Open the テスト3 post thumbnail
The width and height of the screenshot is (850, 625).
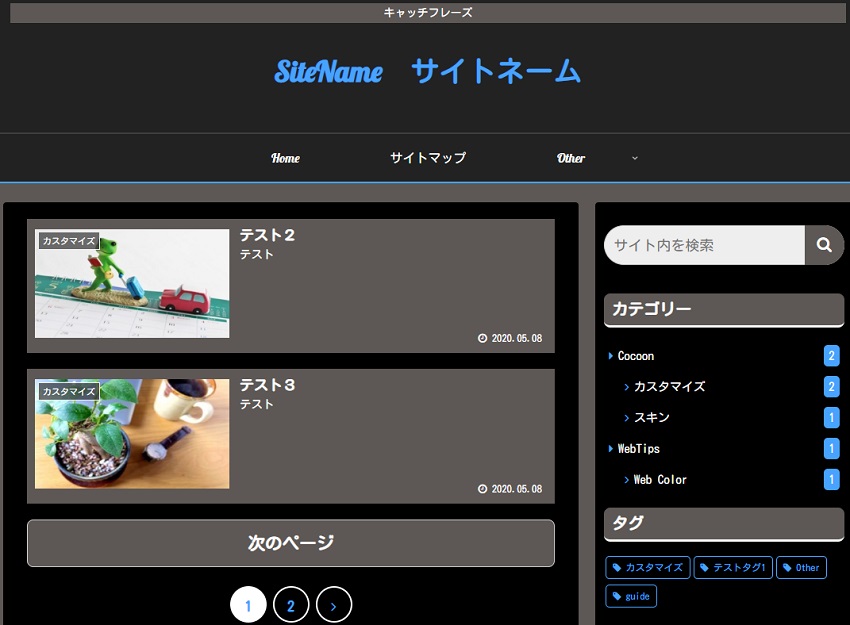tap(132, 434)
